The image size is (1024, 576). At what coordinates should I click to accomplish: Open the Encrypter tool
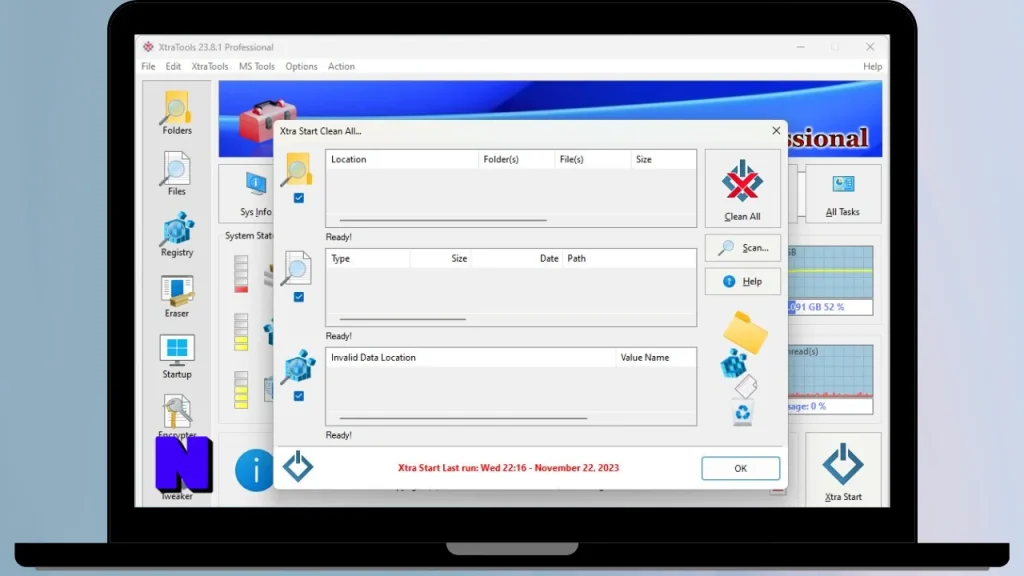[176, 415]
